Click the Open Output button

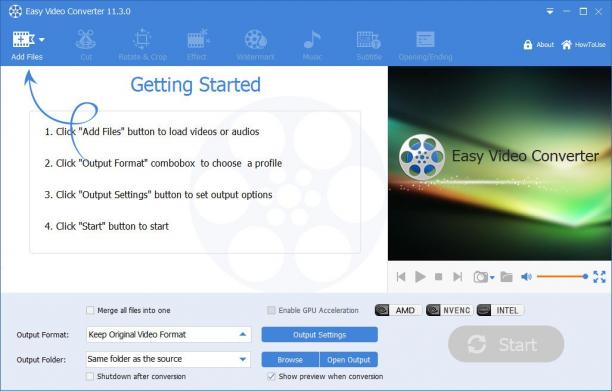(349, 359)
